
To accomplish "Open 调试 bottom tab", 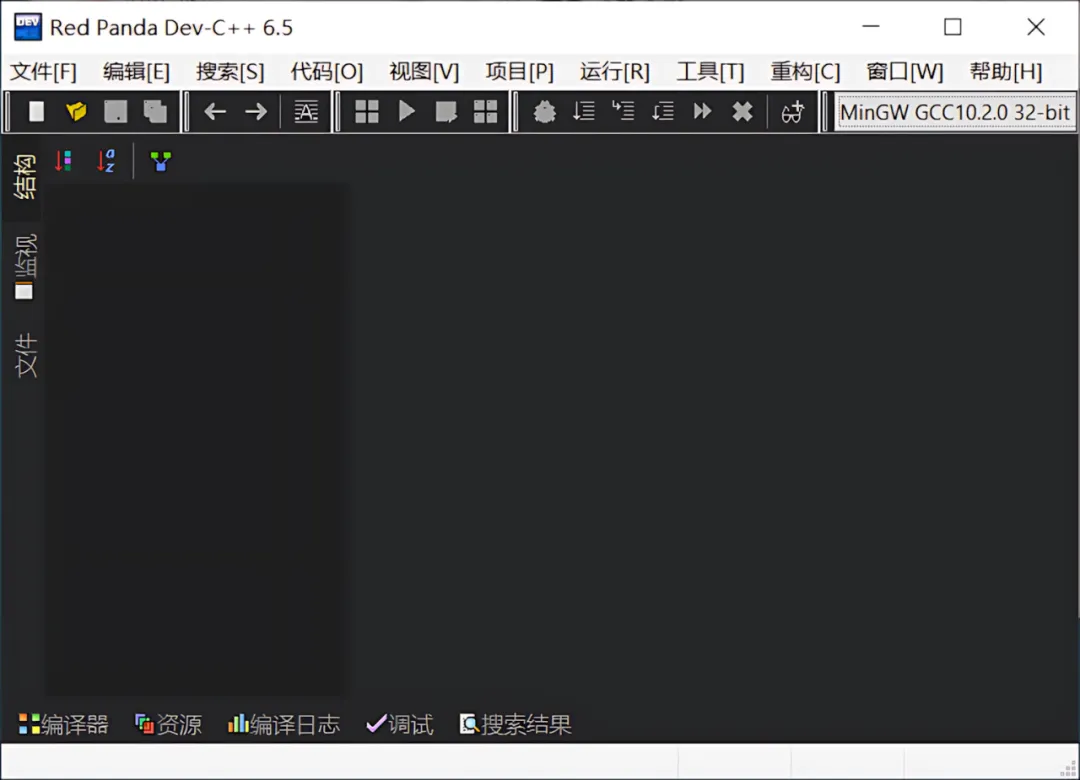I will [399, 724].
